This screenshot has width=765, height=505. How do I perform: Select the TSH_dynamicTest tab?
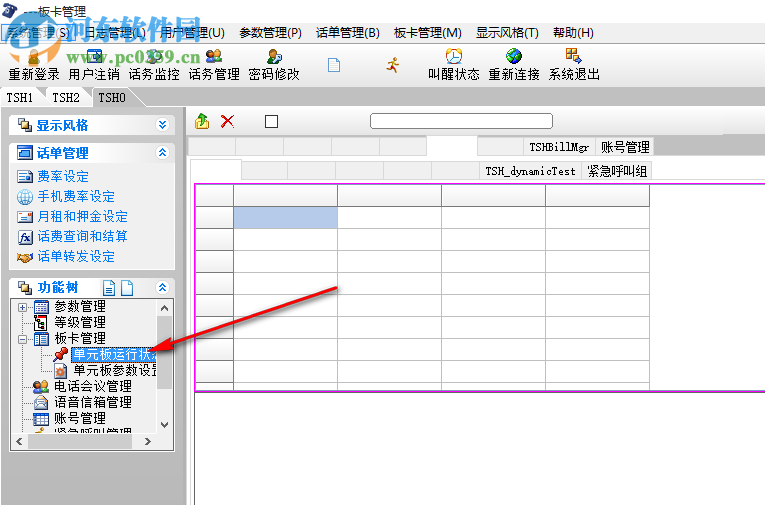pos(530,171)
